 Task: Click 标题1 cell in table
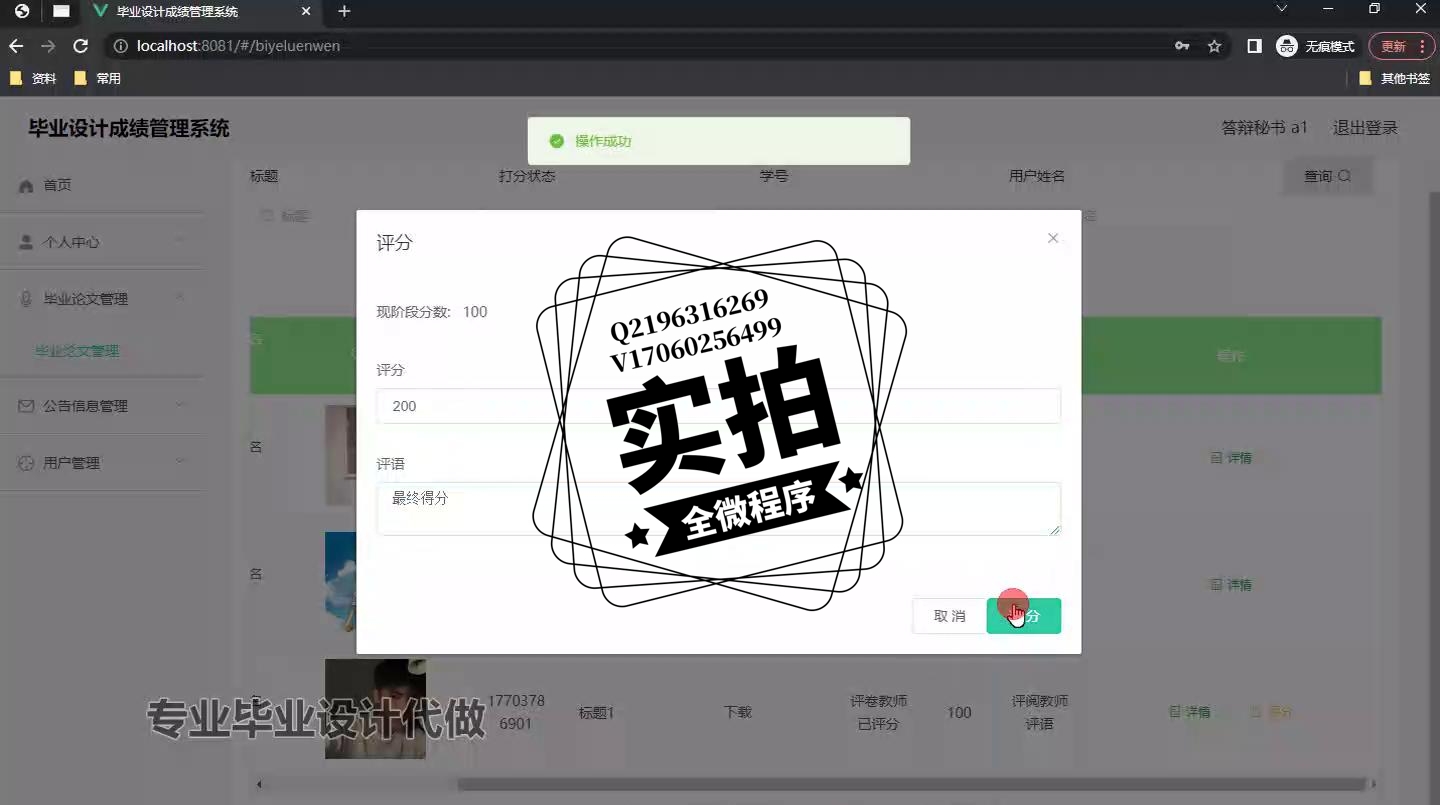click(x=596, y=712)
